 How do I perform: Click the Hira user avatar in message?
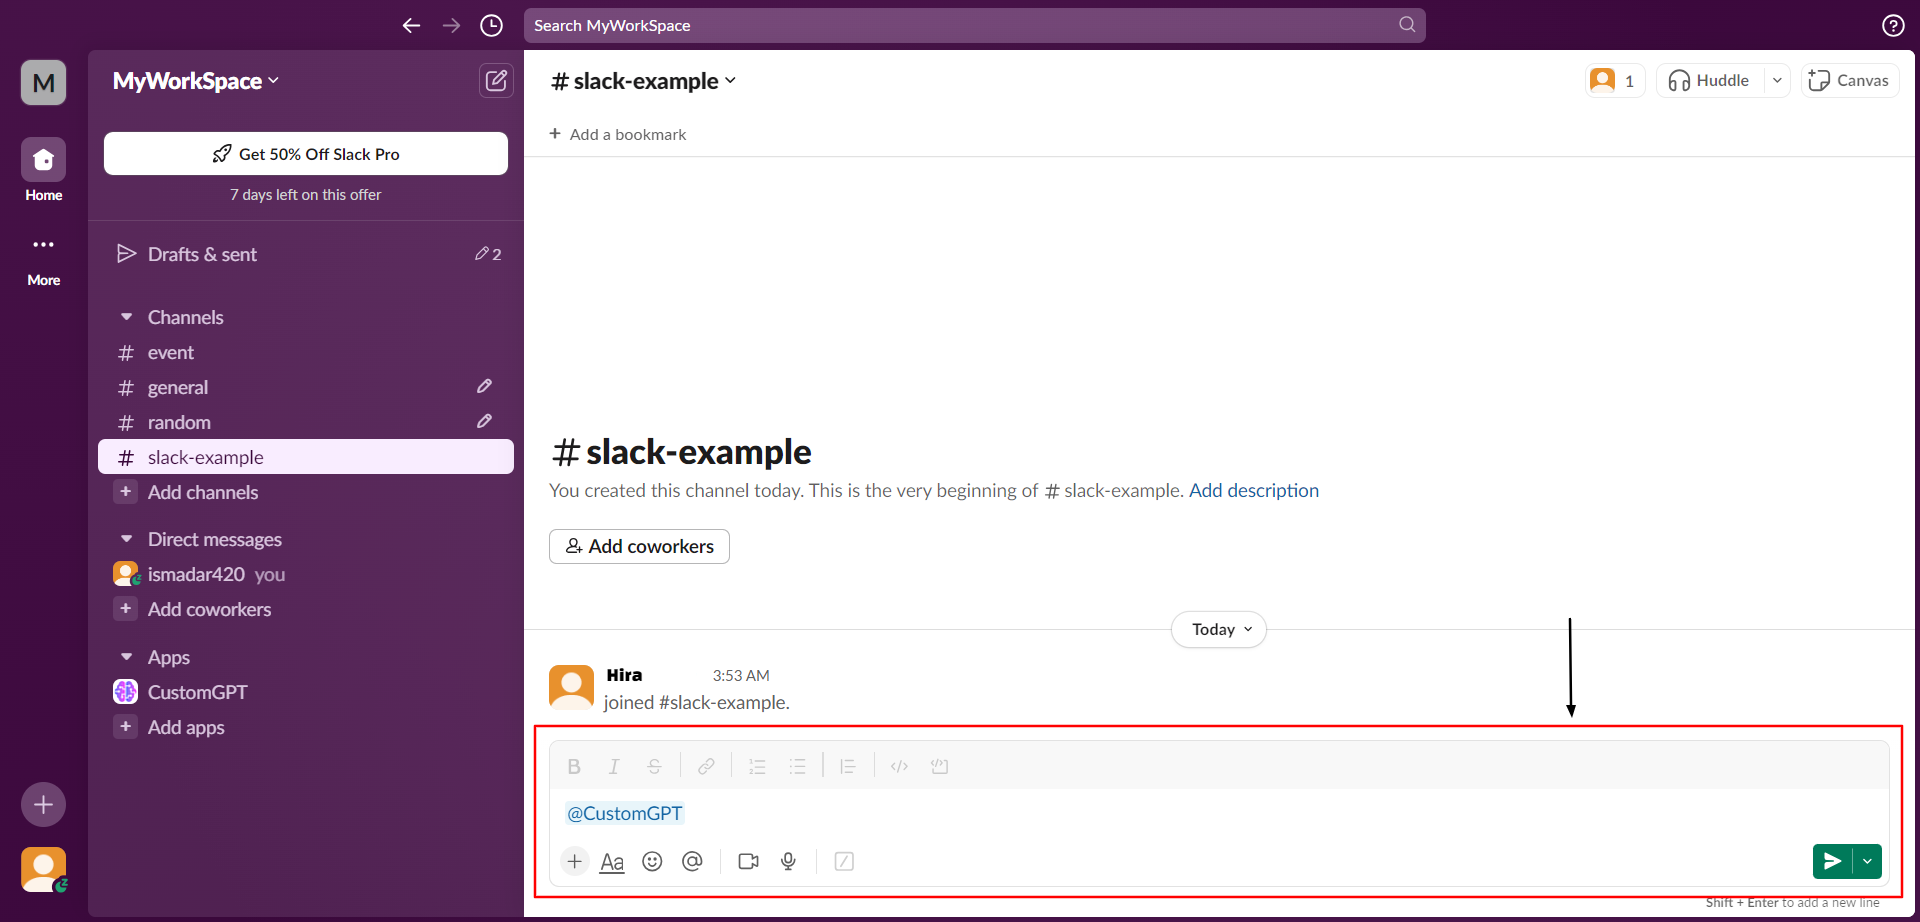pyautogui.click(x=572, y=688)
